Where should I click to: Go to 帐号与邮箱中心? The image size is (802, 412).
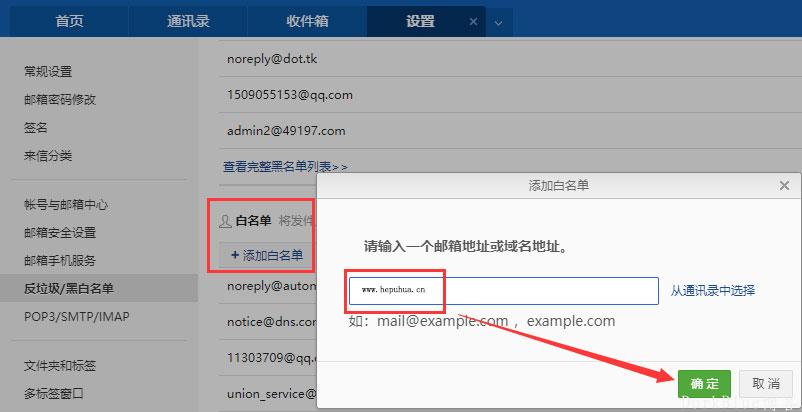[66, 205]
